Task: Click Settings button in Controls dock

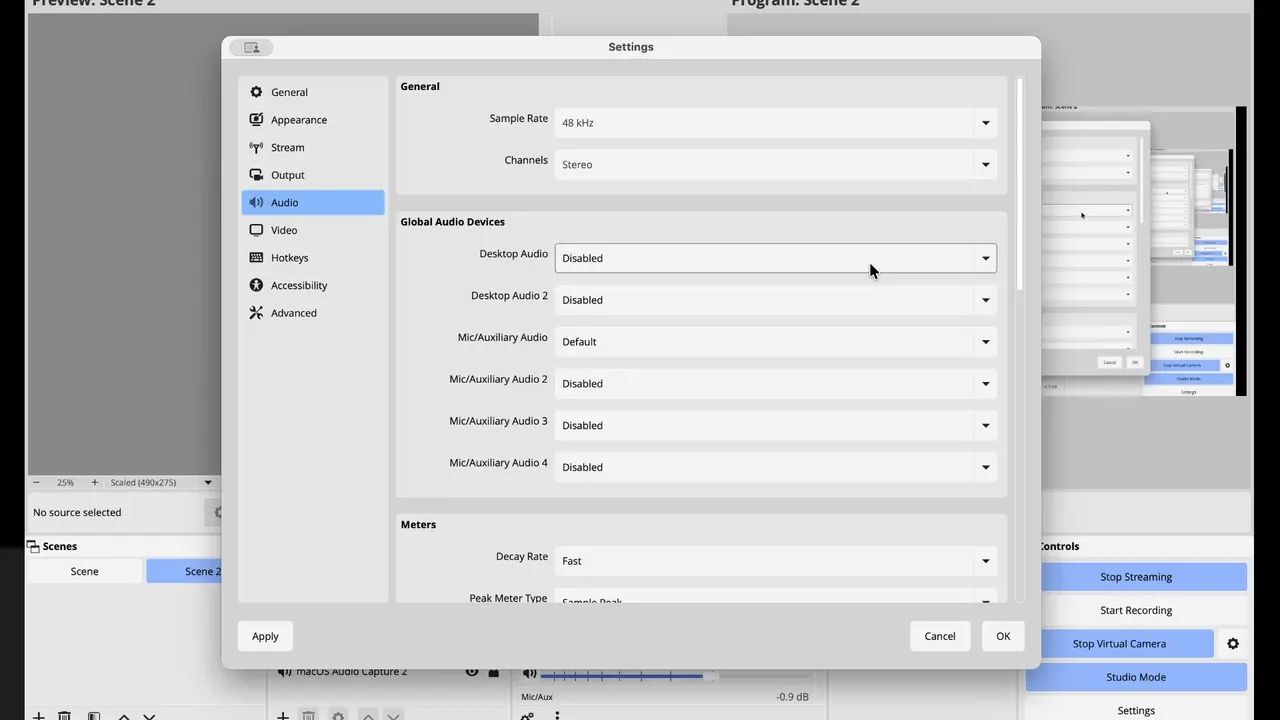Action: (1136, 710)
